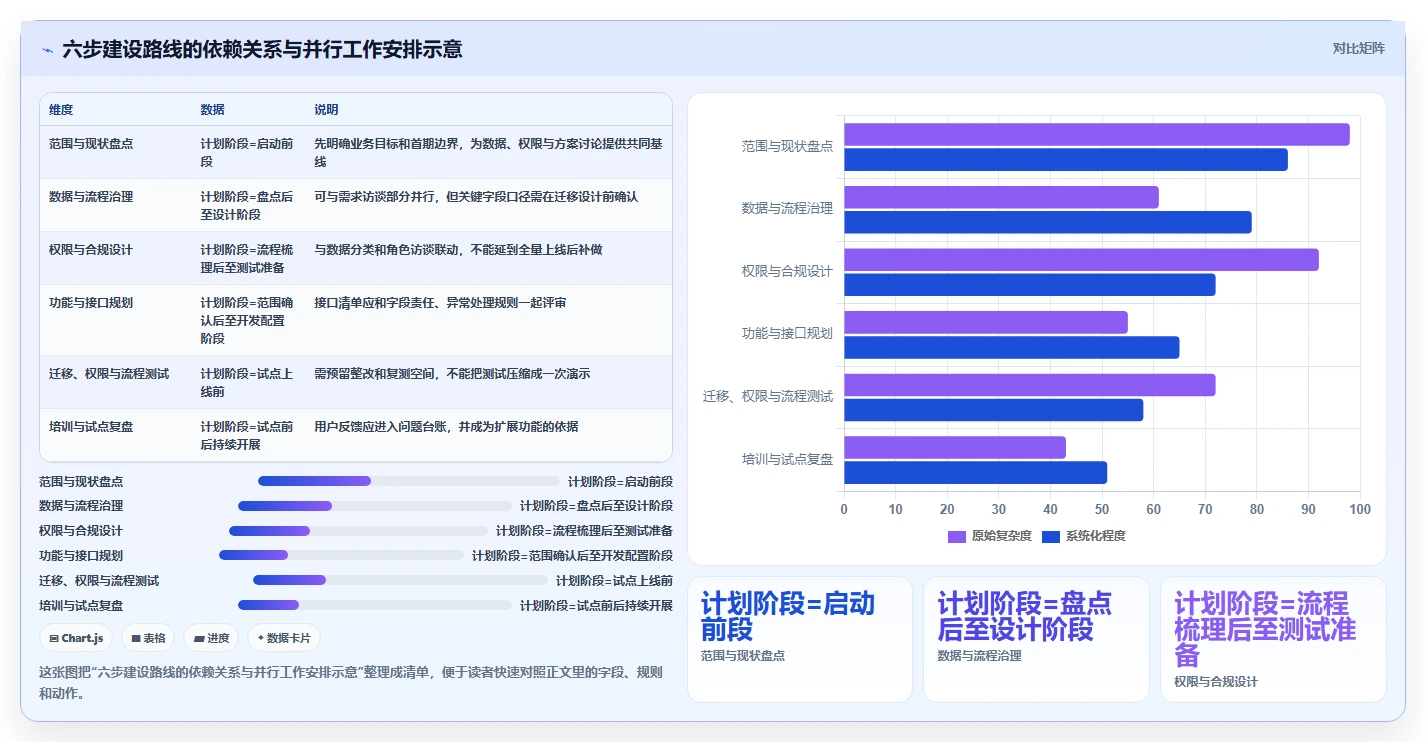1426x742 pixels.
Task: Click the chart y-axis label 功能与接口规划
Action: pyautogui.click(x=787, y=334)
